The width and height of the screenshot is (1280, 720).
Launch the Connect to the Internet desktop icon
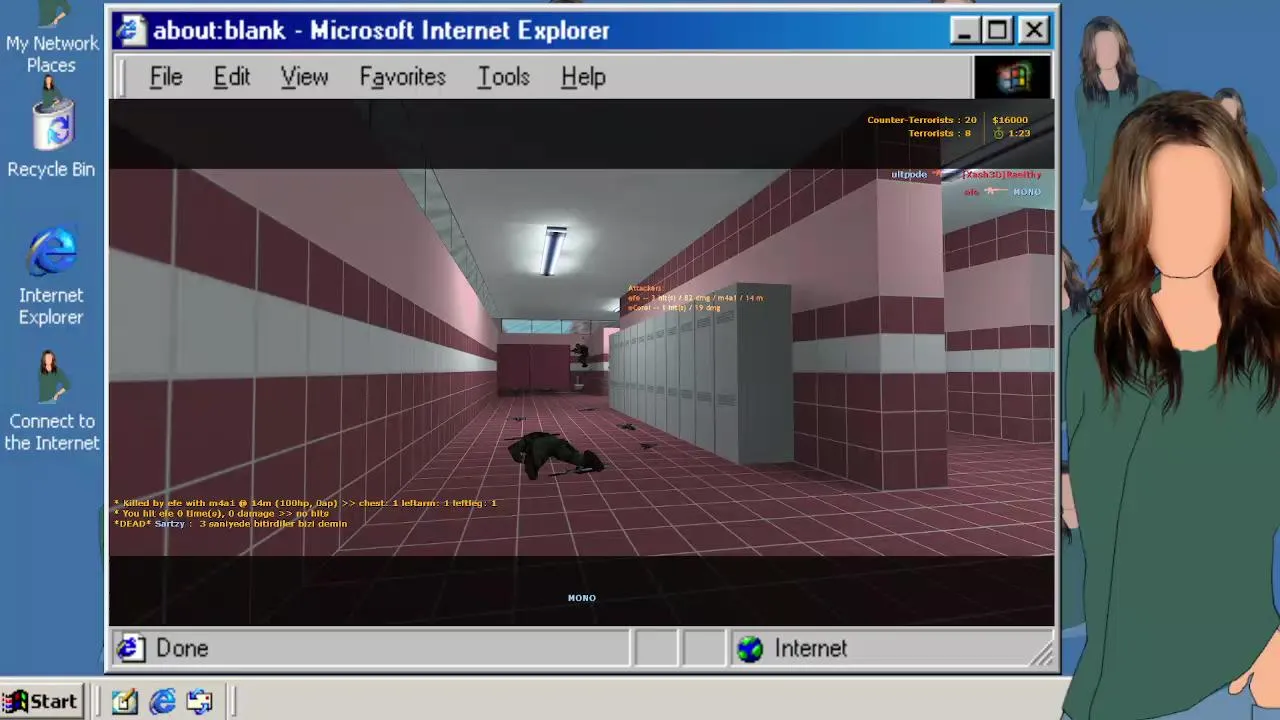click(x=51, y=402)
